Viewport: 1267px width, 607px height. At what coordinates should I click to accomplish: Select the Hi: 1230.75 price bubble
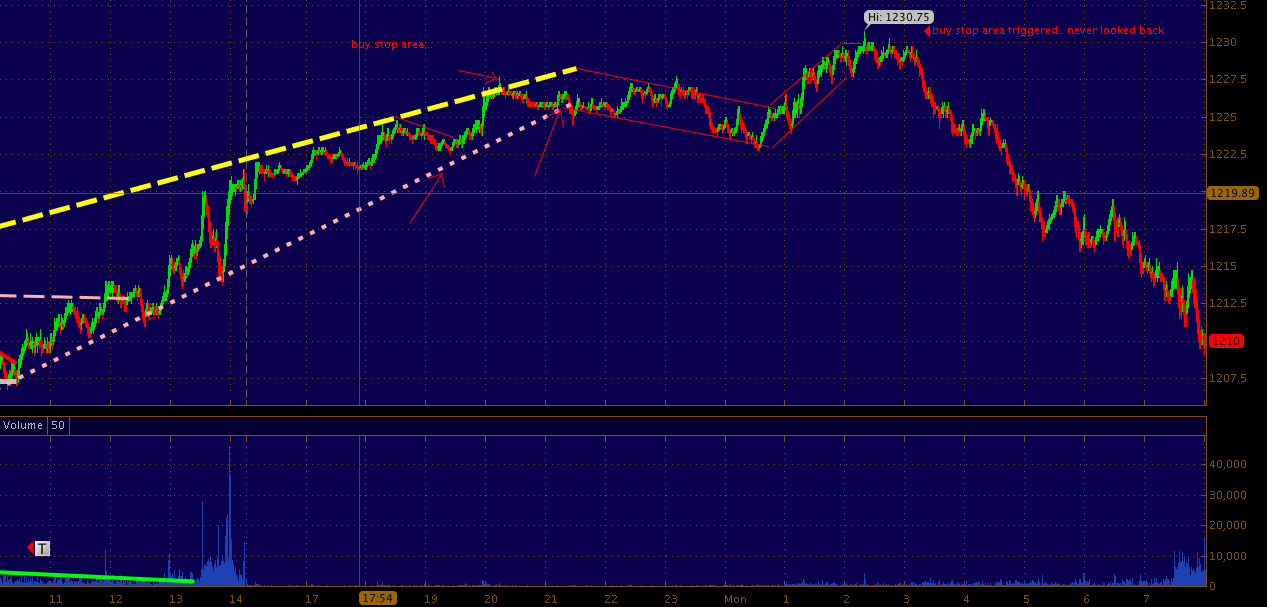click(x=899, y=17)
